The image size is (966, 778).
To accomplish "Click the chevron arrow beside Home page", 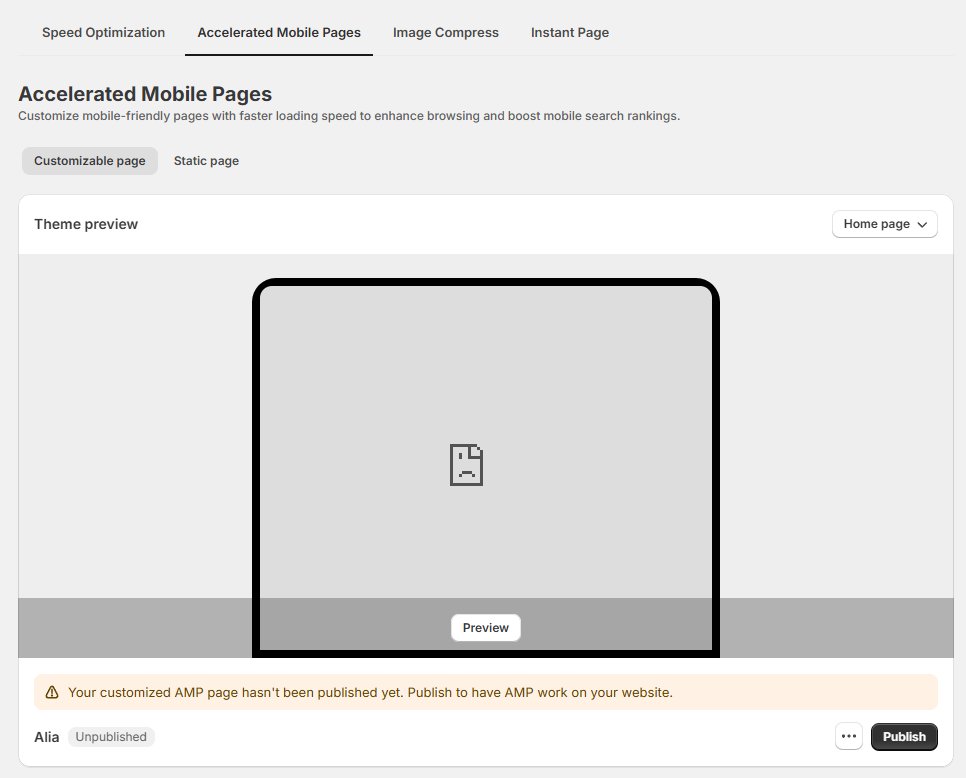I will (922, 225).
